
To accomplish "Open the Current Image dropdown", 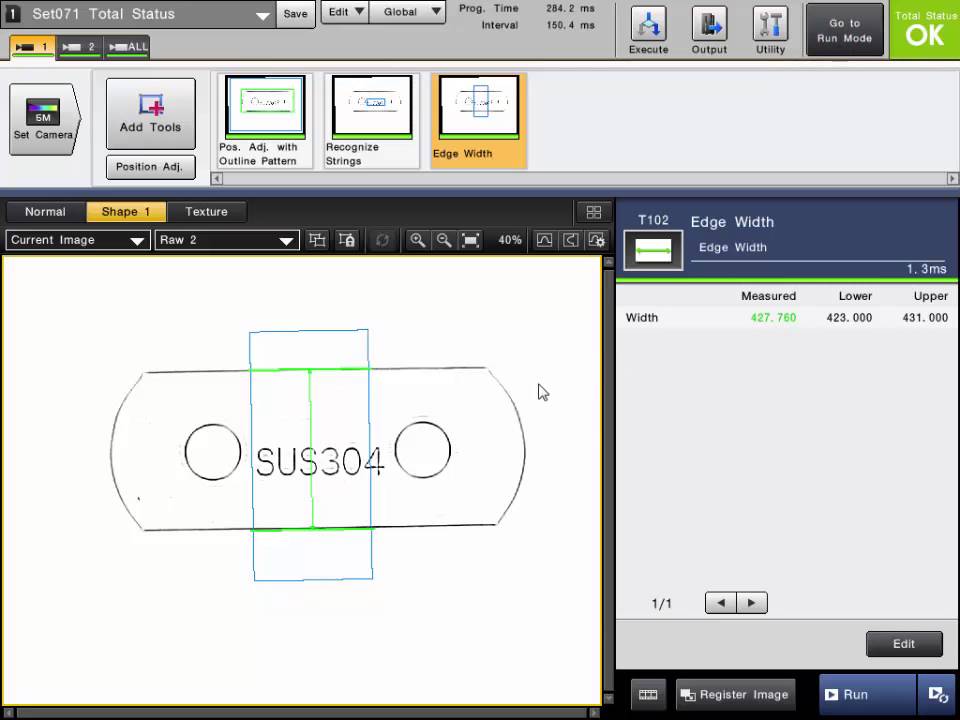I will tap(77, 240).
